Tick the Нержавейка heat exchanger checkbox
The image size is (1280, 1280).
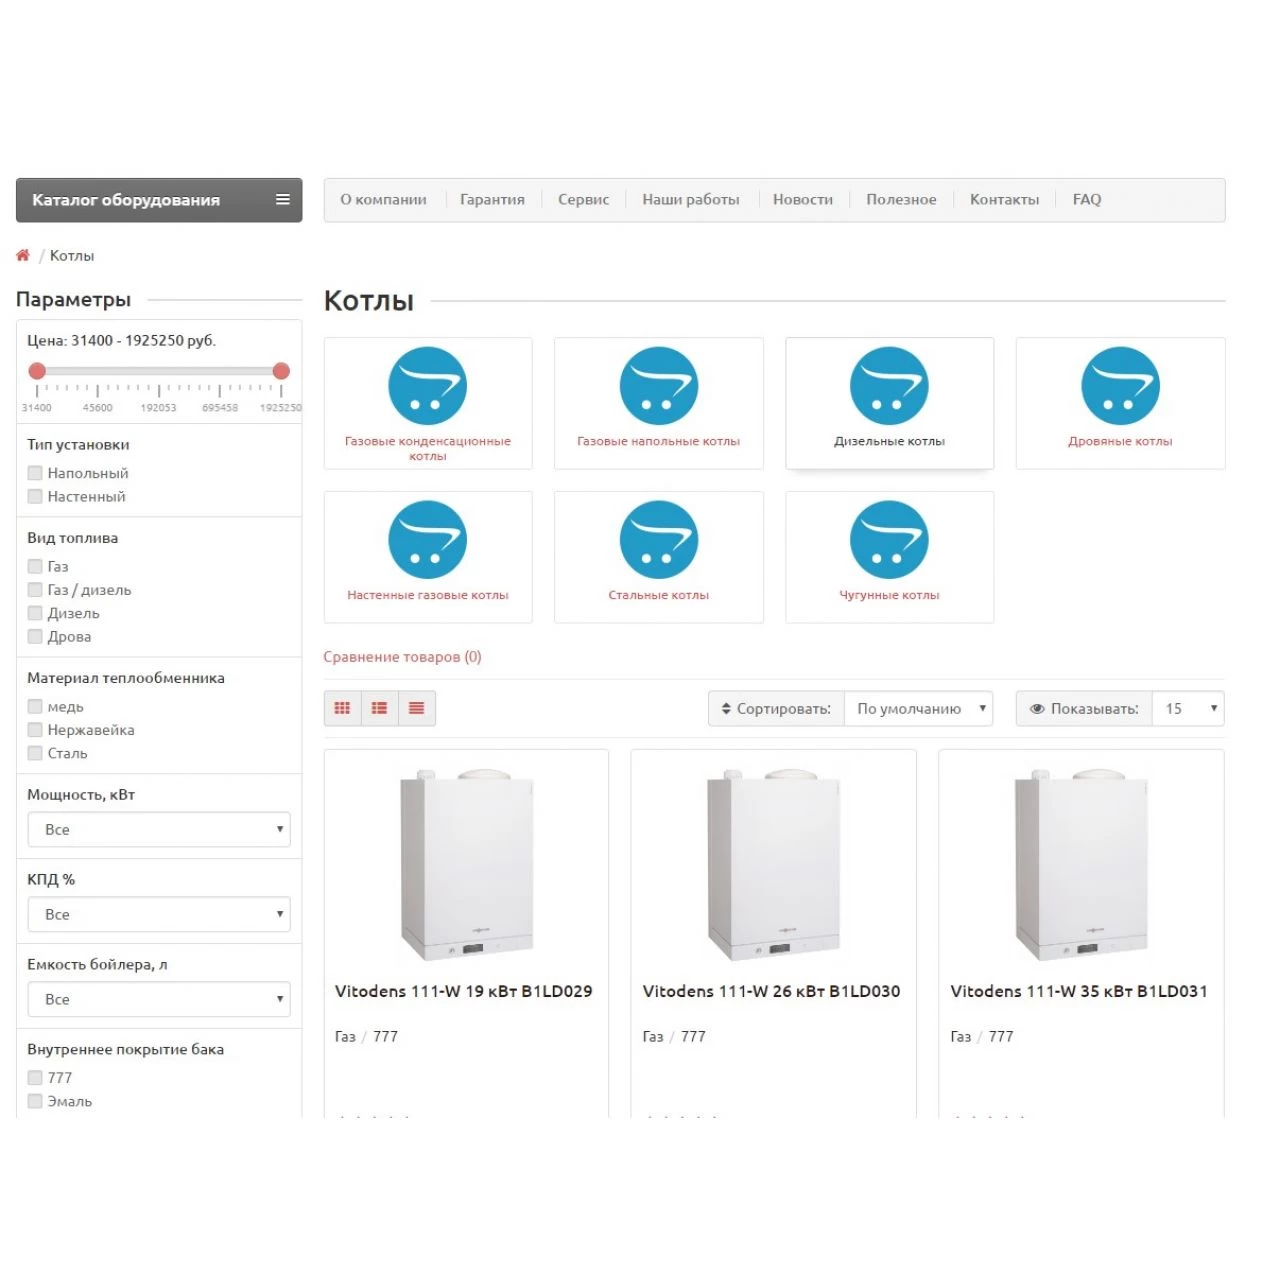(35, 730)
